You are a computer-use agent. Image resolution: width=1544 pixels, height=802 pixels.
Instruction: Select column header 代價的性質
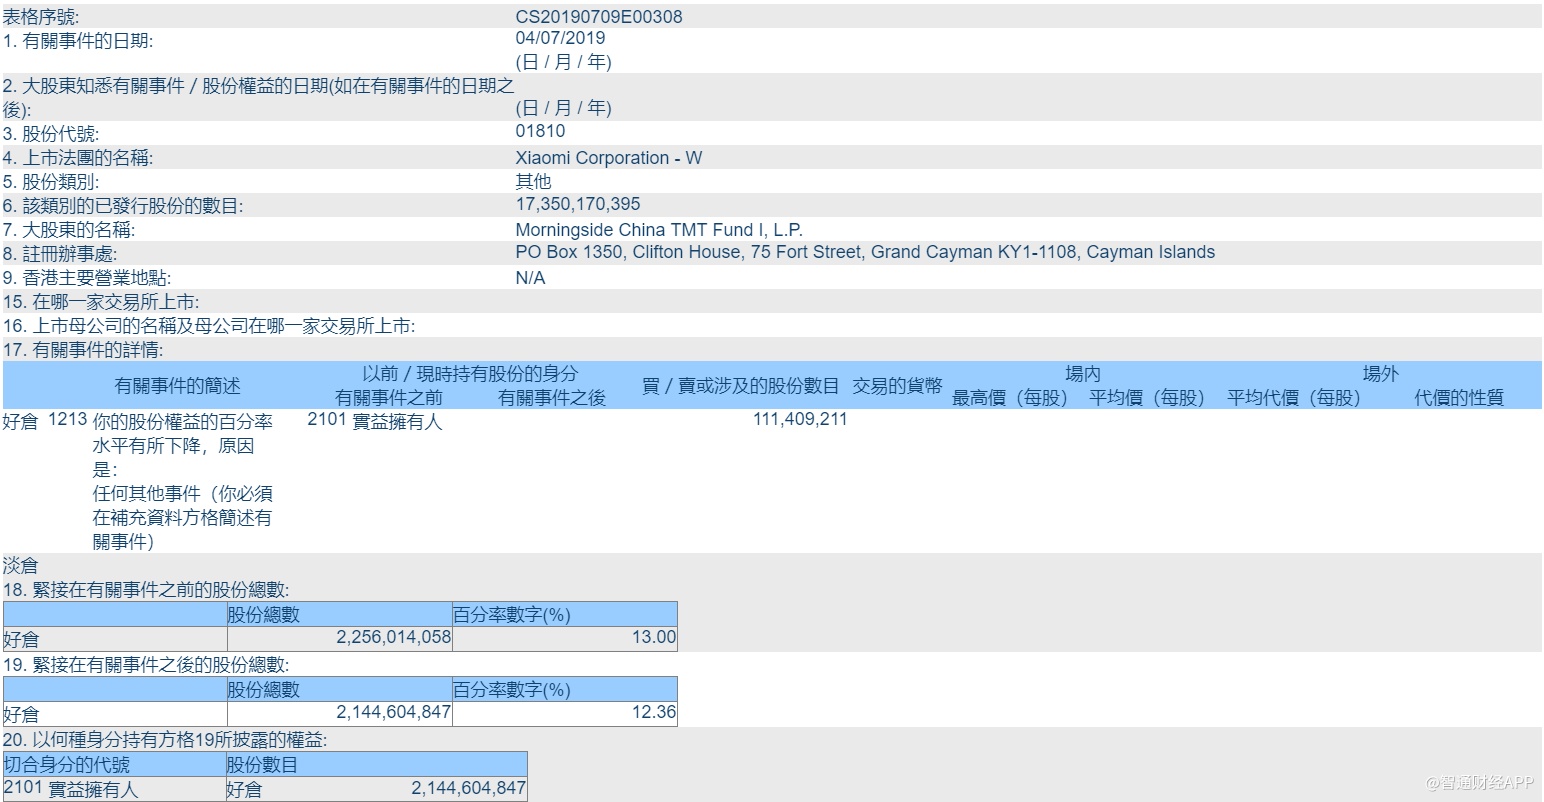coord(1459,398)
